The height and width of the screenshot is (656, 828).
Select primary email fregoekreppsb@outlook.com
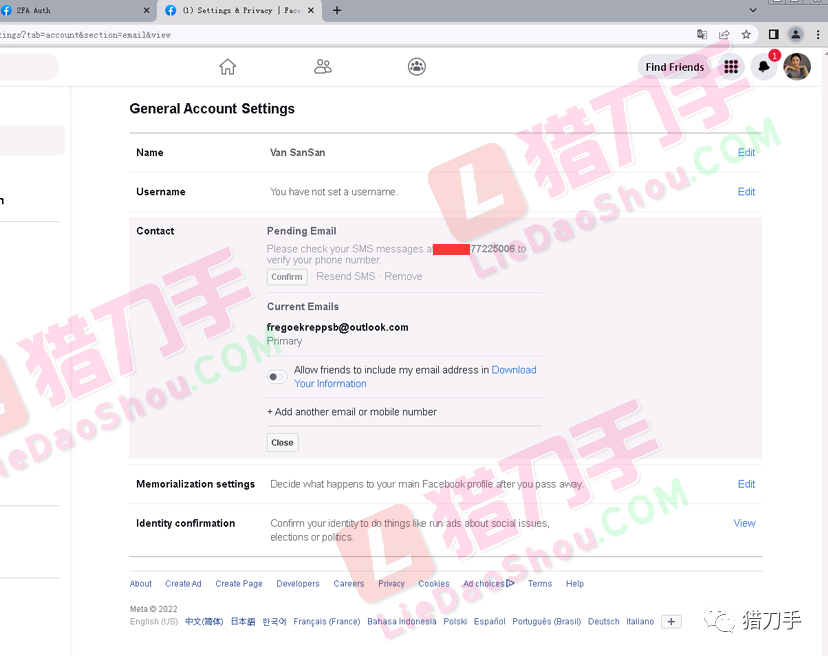click(x=337, y=327)
